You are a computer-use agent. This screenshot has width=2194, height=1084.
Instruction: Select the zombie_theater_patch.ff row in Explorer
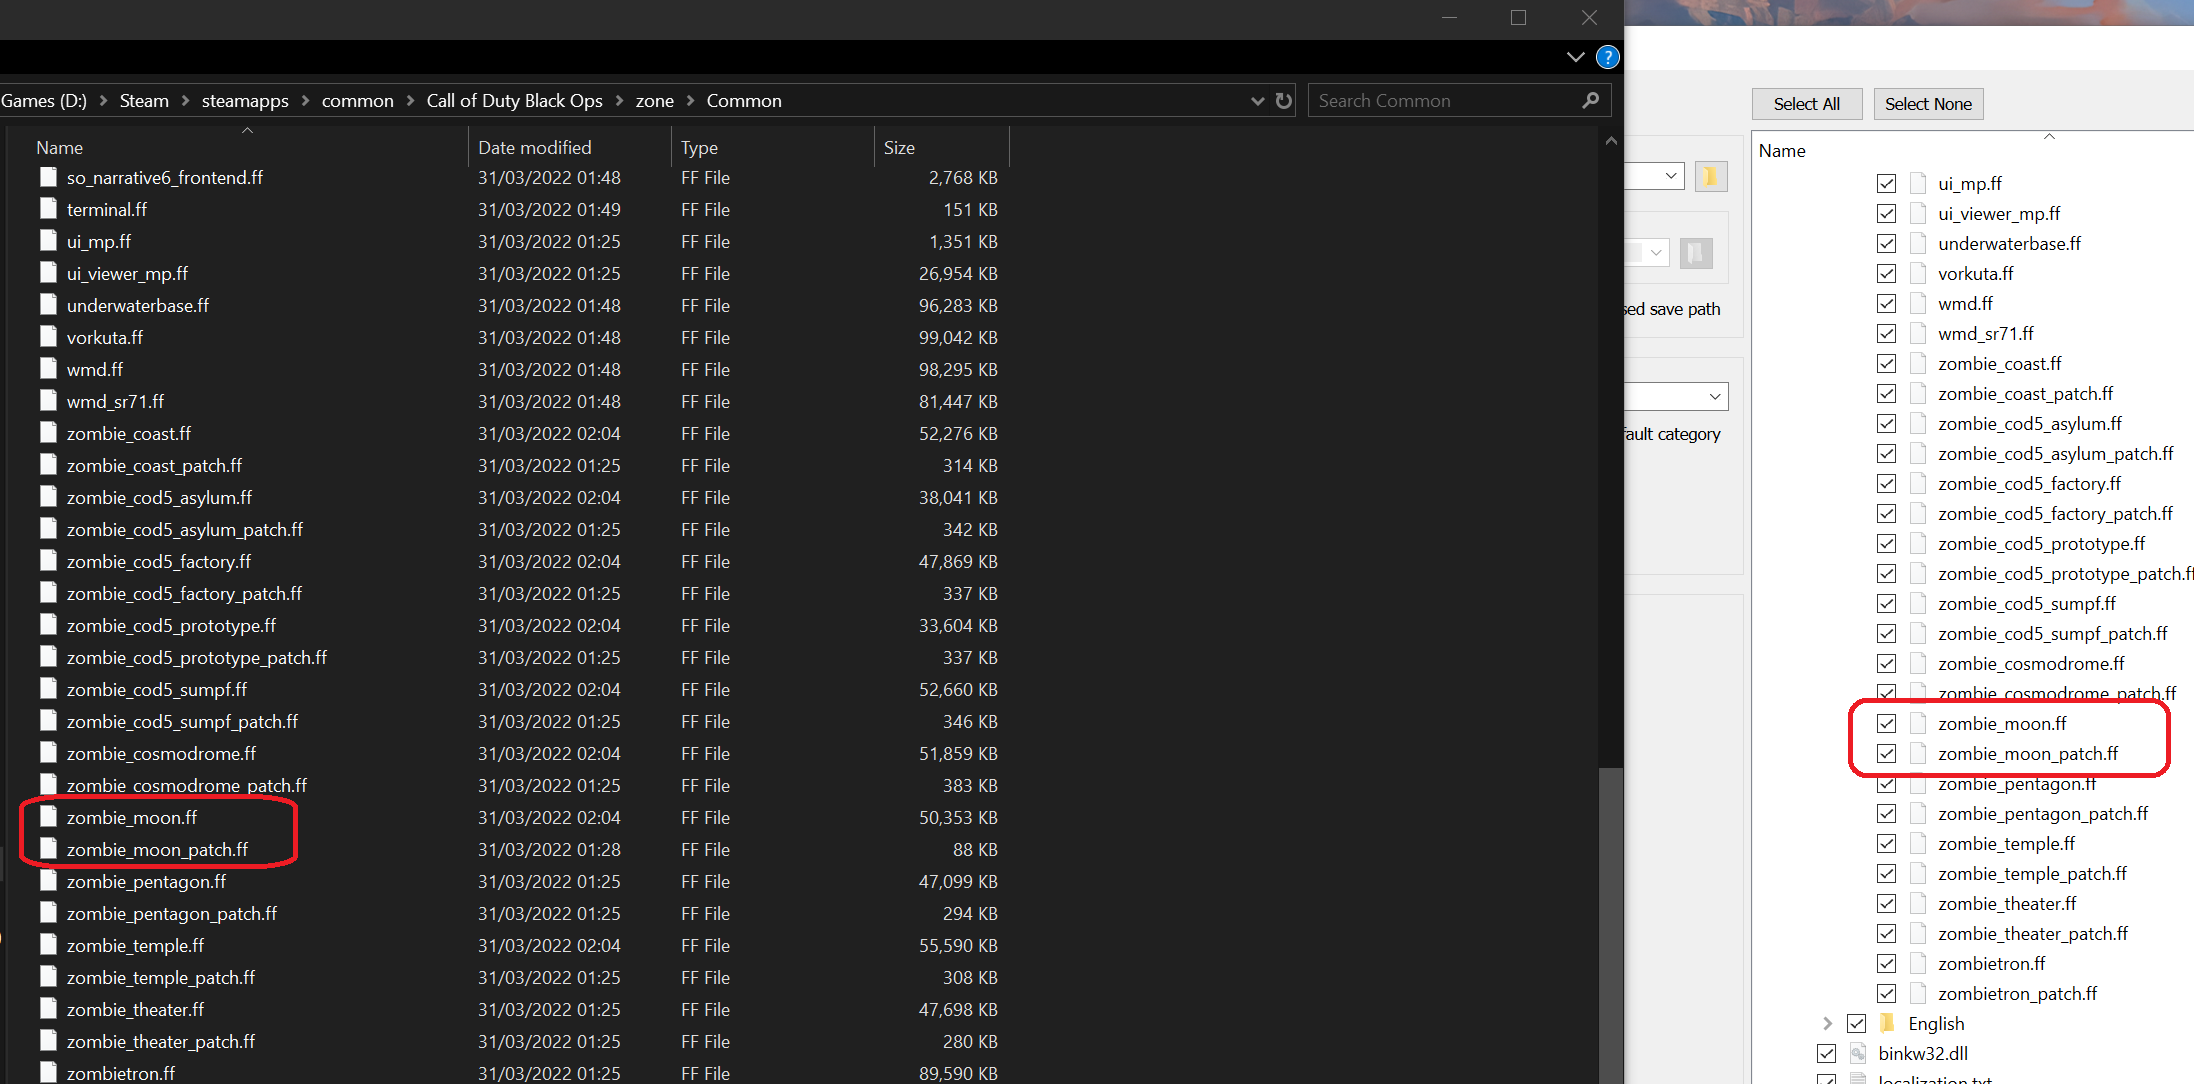[x=518, y=1041]
